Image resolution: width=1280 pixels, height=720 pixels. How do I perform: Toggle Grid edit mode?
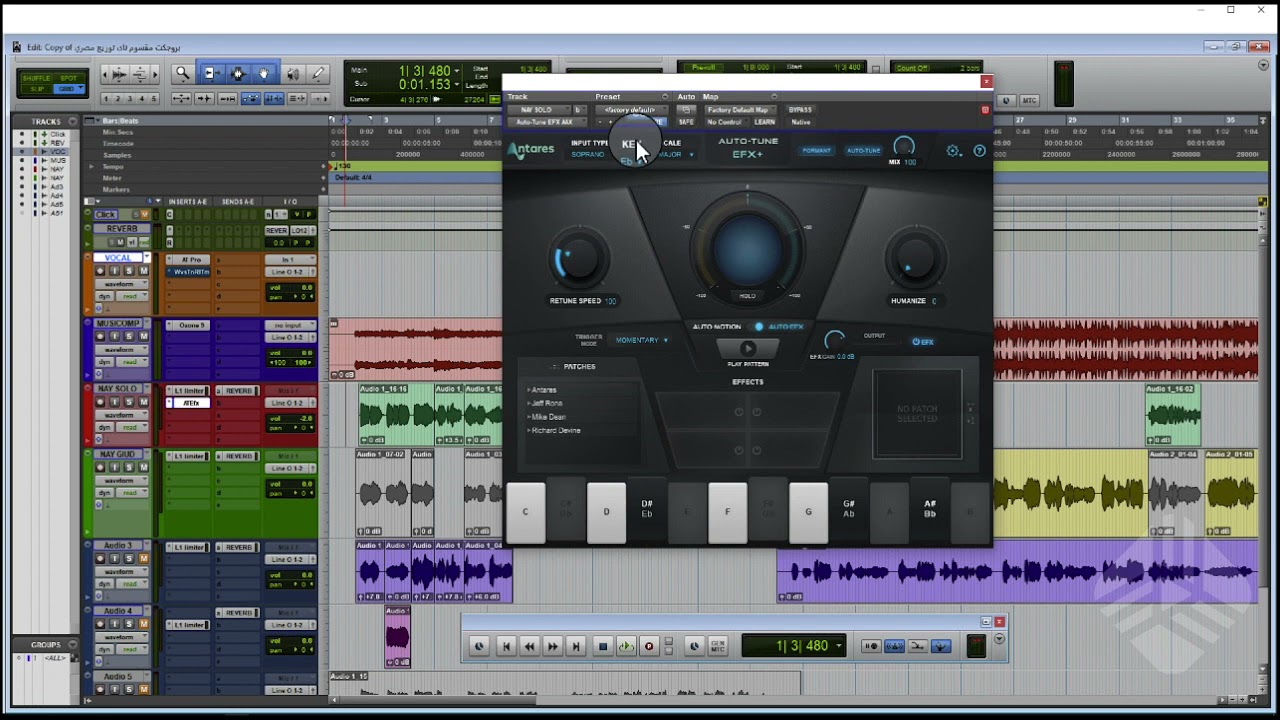(x=69, y=88)
